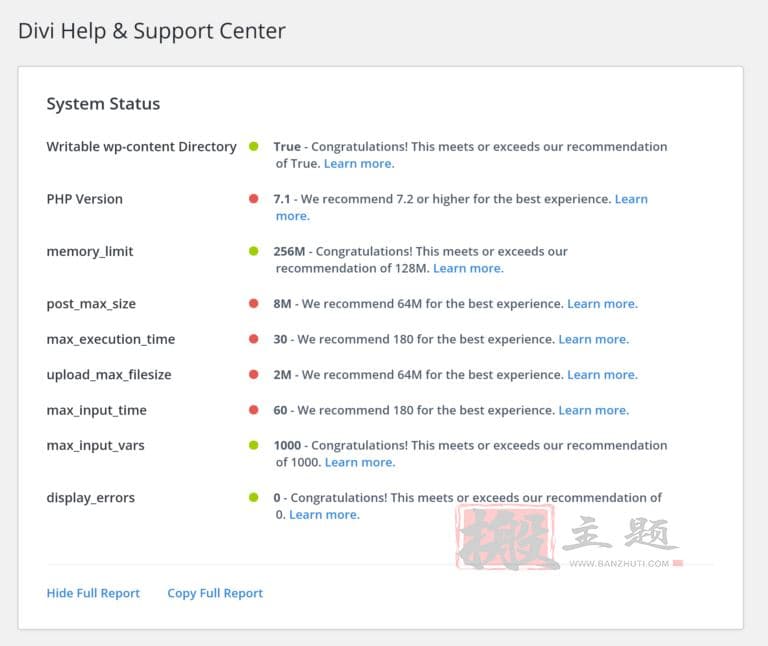Hide the full system report
This screenshot has height=646, width=768.
pos(93,593)
